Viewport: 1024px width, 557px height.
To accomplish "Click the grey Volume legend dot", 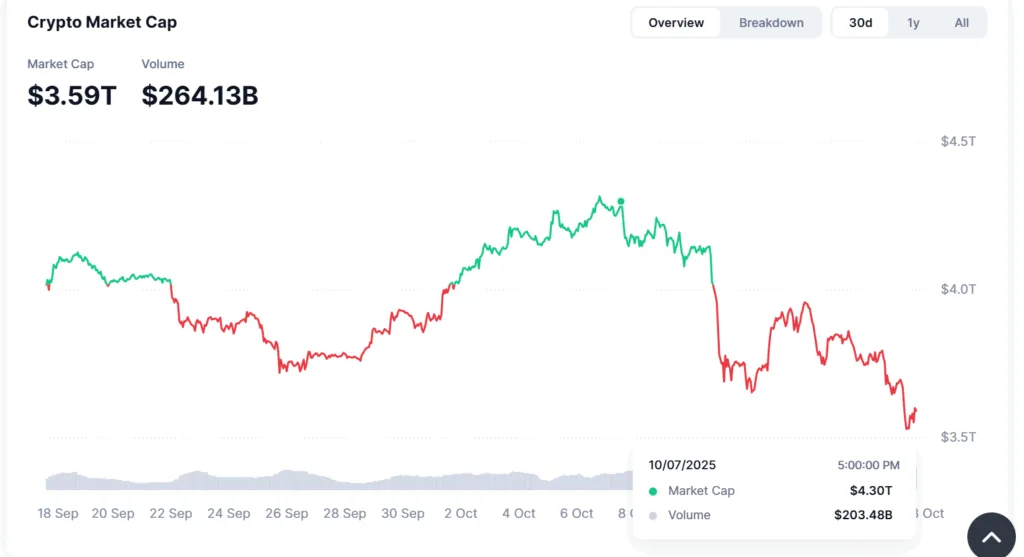I will [653, 515].
